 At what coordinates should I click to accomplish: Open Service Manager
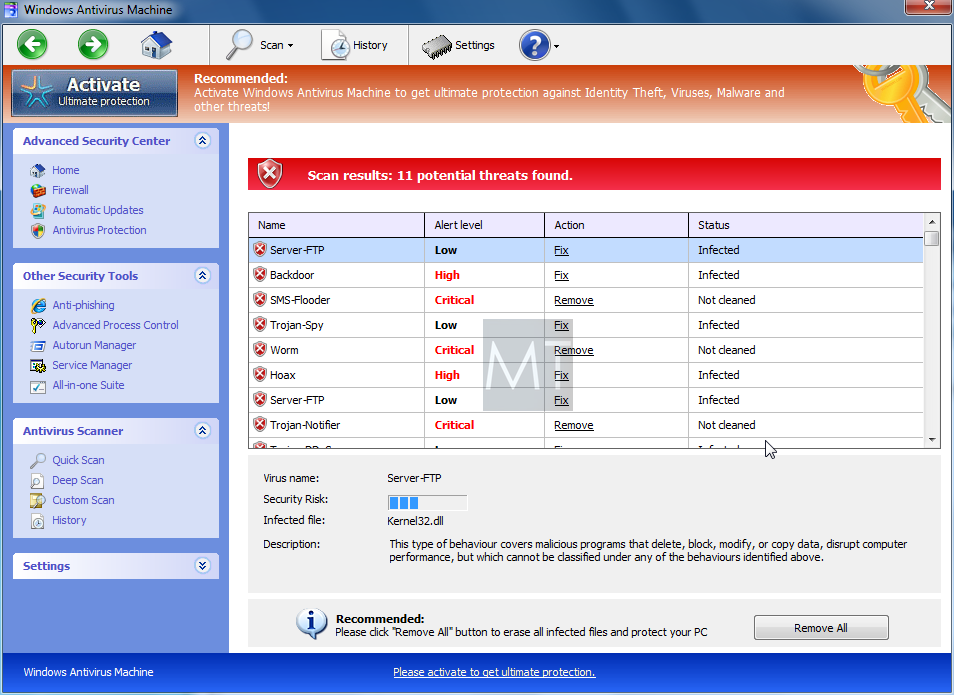(92, 366)
